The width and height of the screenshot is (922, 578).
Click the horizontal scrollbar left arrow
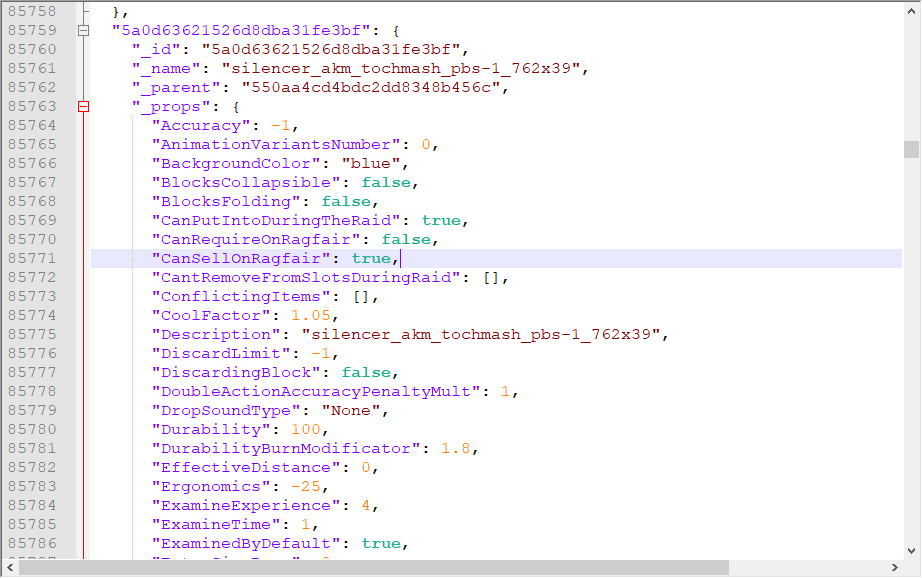9,568
